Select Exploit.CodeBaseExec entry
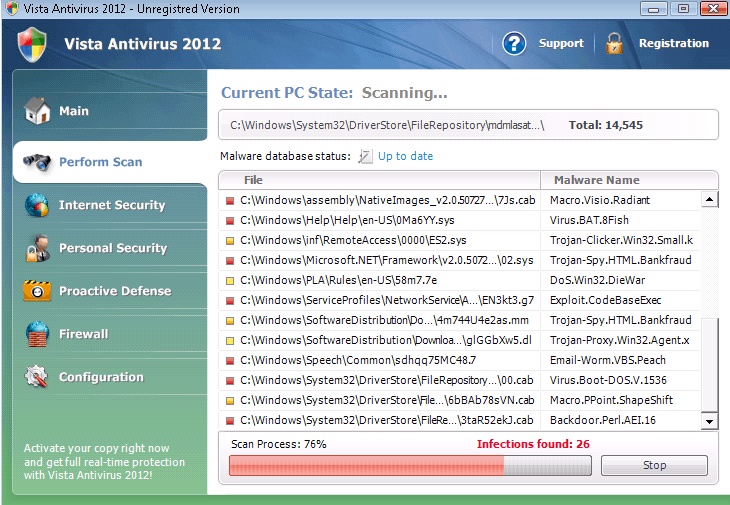730x505 pixels. tap(605, 301)
